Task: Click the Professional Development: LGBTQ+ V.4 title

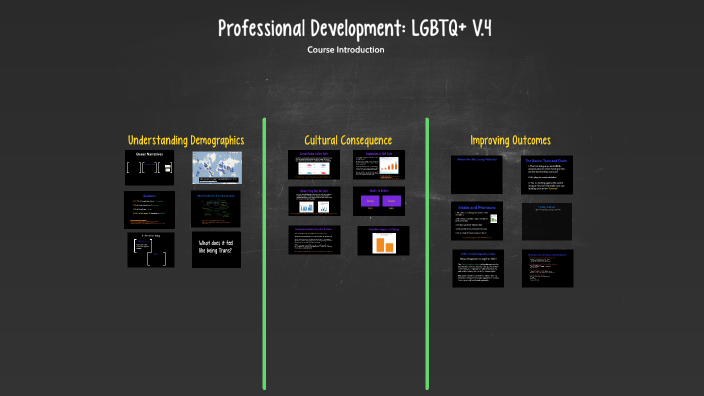Action: point(355,28)
